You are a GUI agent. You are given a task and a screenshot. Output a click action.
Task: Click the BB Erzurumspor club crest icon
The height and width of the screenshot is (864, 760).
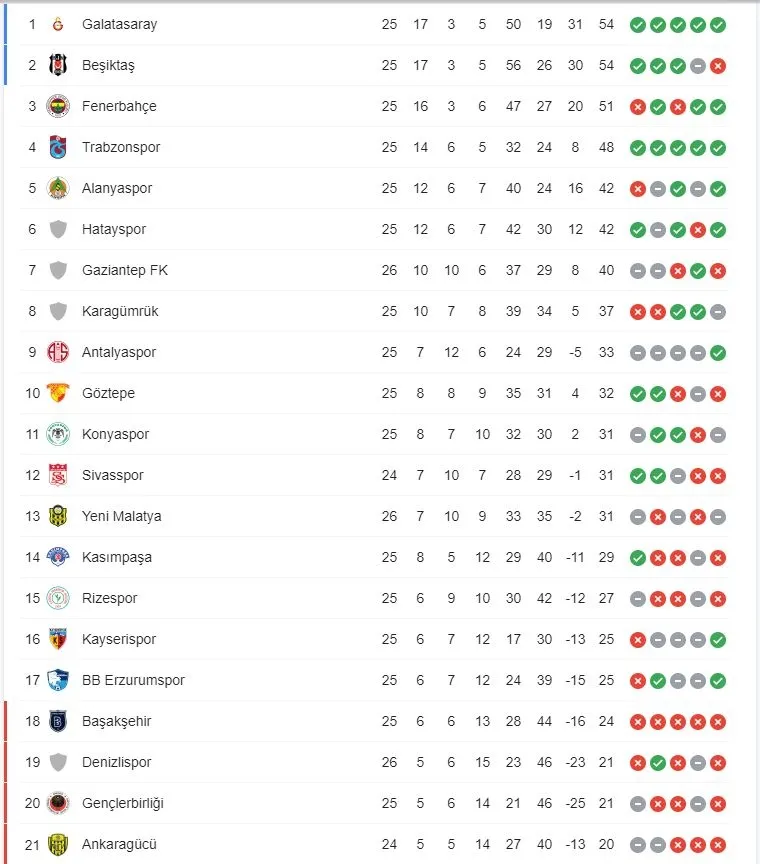click(x=58, y=680)
